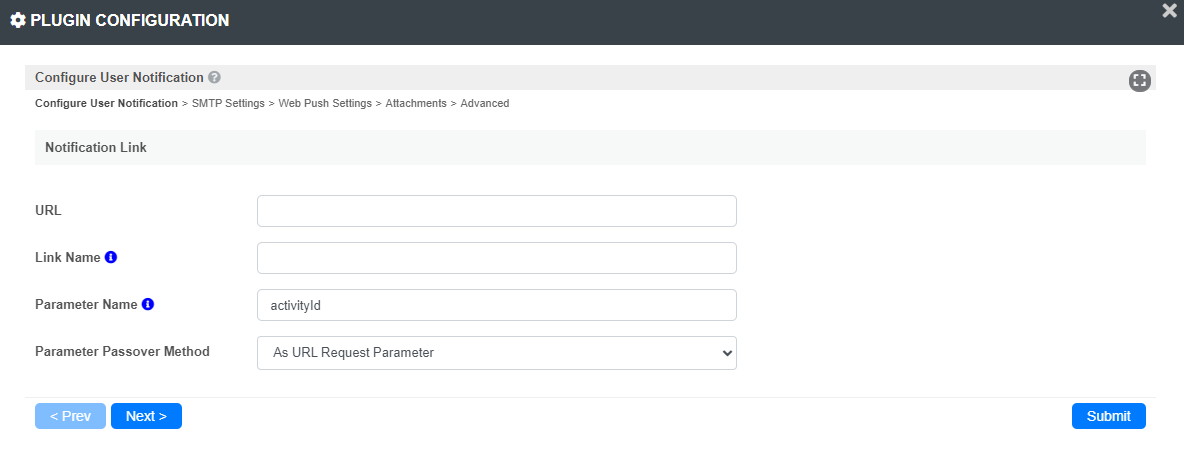Jump to the Advanced step
The height and width of the screenshot is (471, 1184).
click(485, 103)
